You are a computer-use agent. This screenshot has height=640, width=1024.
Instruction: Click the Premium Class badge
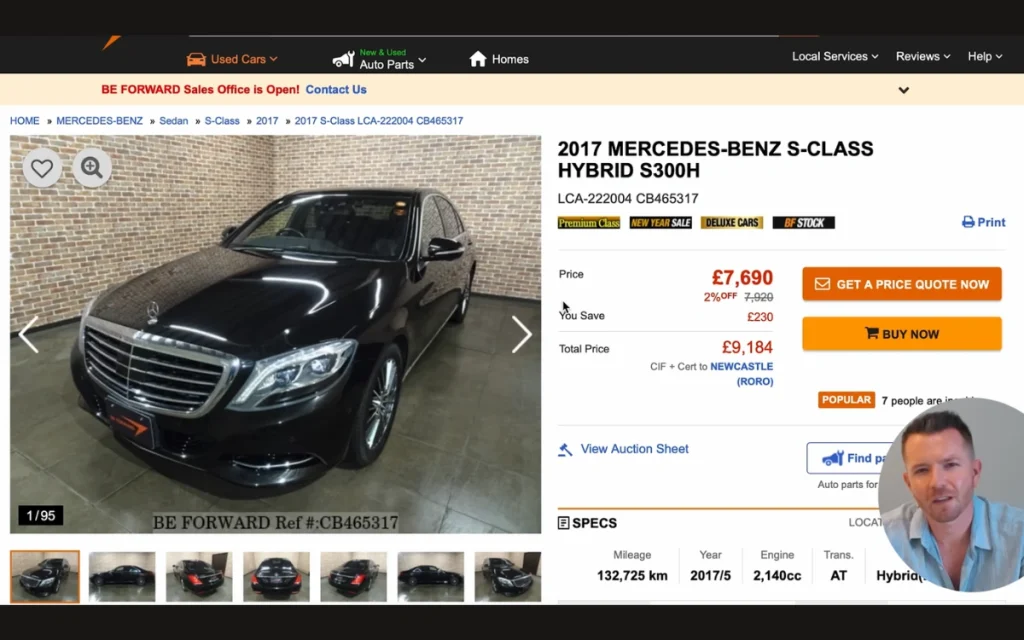pos(588,223)
